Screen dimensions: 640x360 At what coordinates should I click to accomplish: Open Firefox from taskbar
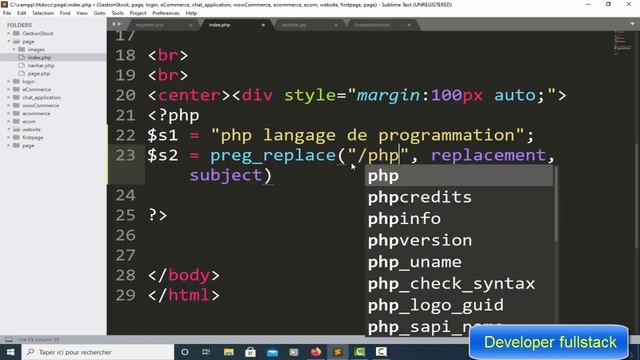[x=316, y=352]
